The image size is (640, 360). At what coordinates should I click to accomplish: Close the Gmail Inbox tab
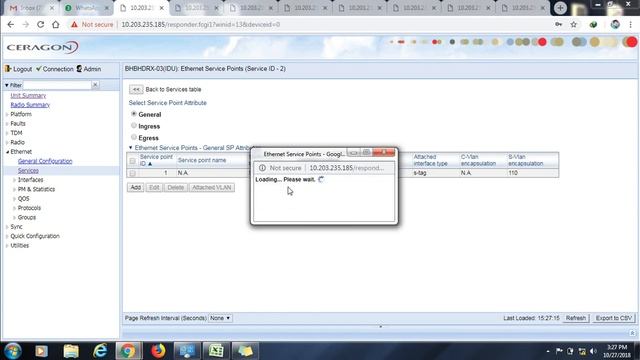(x=52, y=8)
